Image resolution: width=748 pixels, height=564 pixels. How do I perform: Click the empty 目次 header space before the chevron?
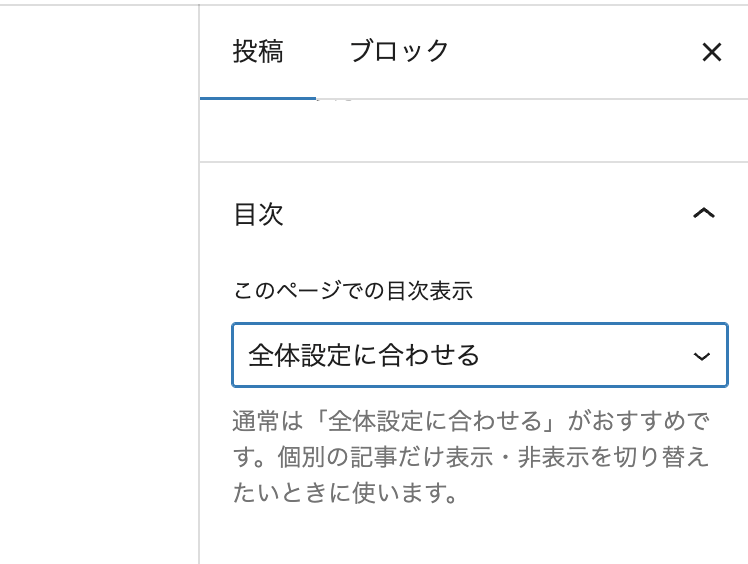pos(480,214)
